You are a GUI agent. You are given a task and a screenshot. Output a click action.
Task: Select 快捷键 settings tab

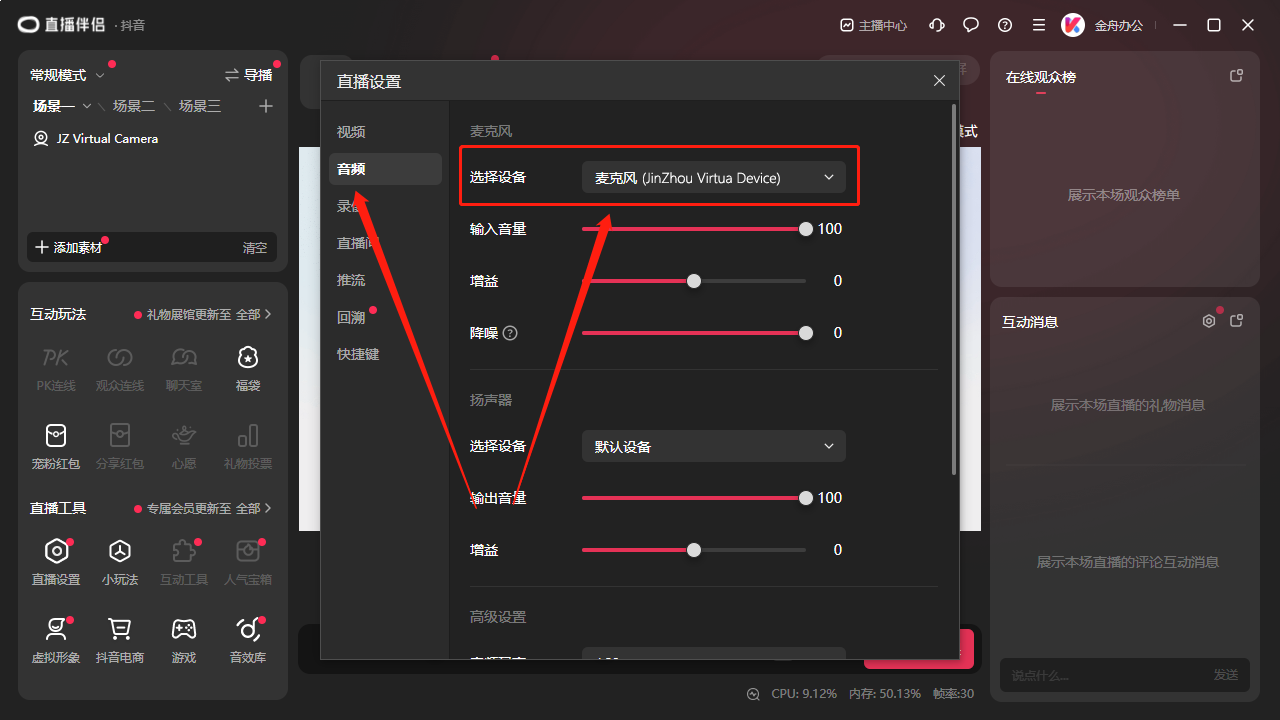tap(385, 354)
